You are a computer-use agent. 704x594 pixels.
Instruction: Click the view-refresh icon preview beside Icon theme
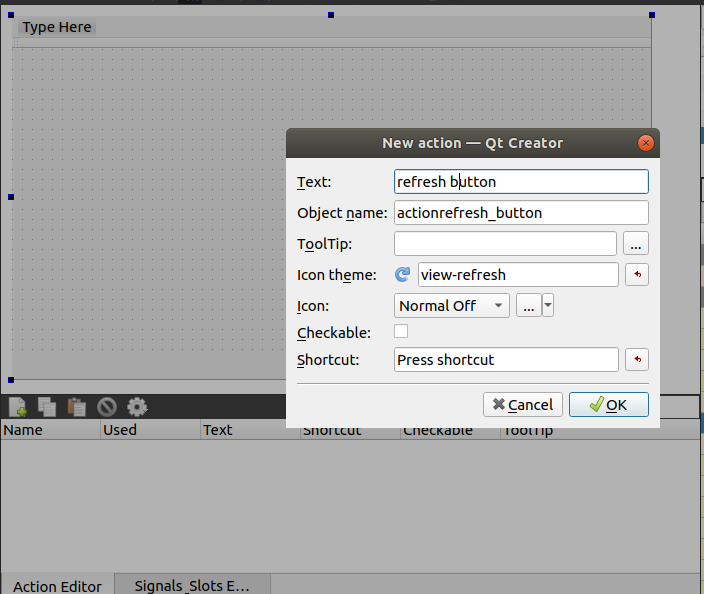(x=402, y=274)
